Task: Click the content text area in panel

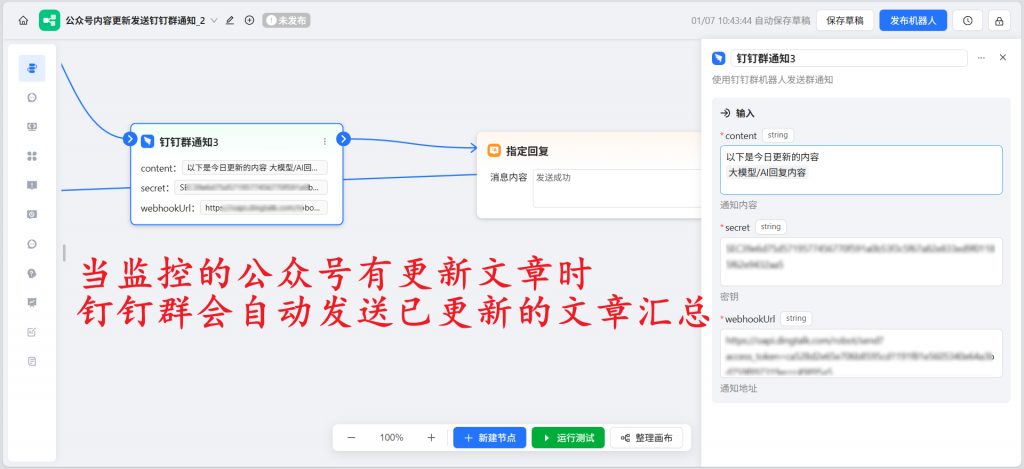Action: 861,170
